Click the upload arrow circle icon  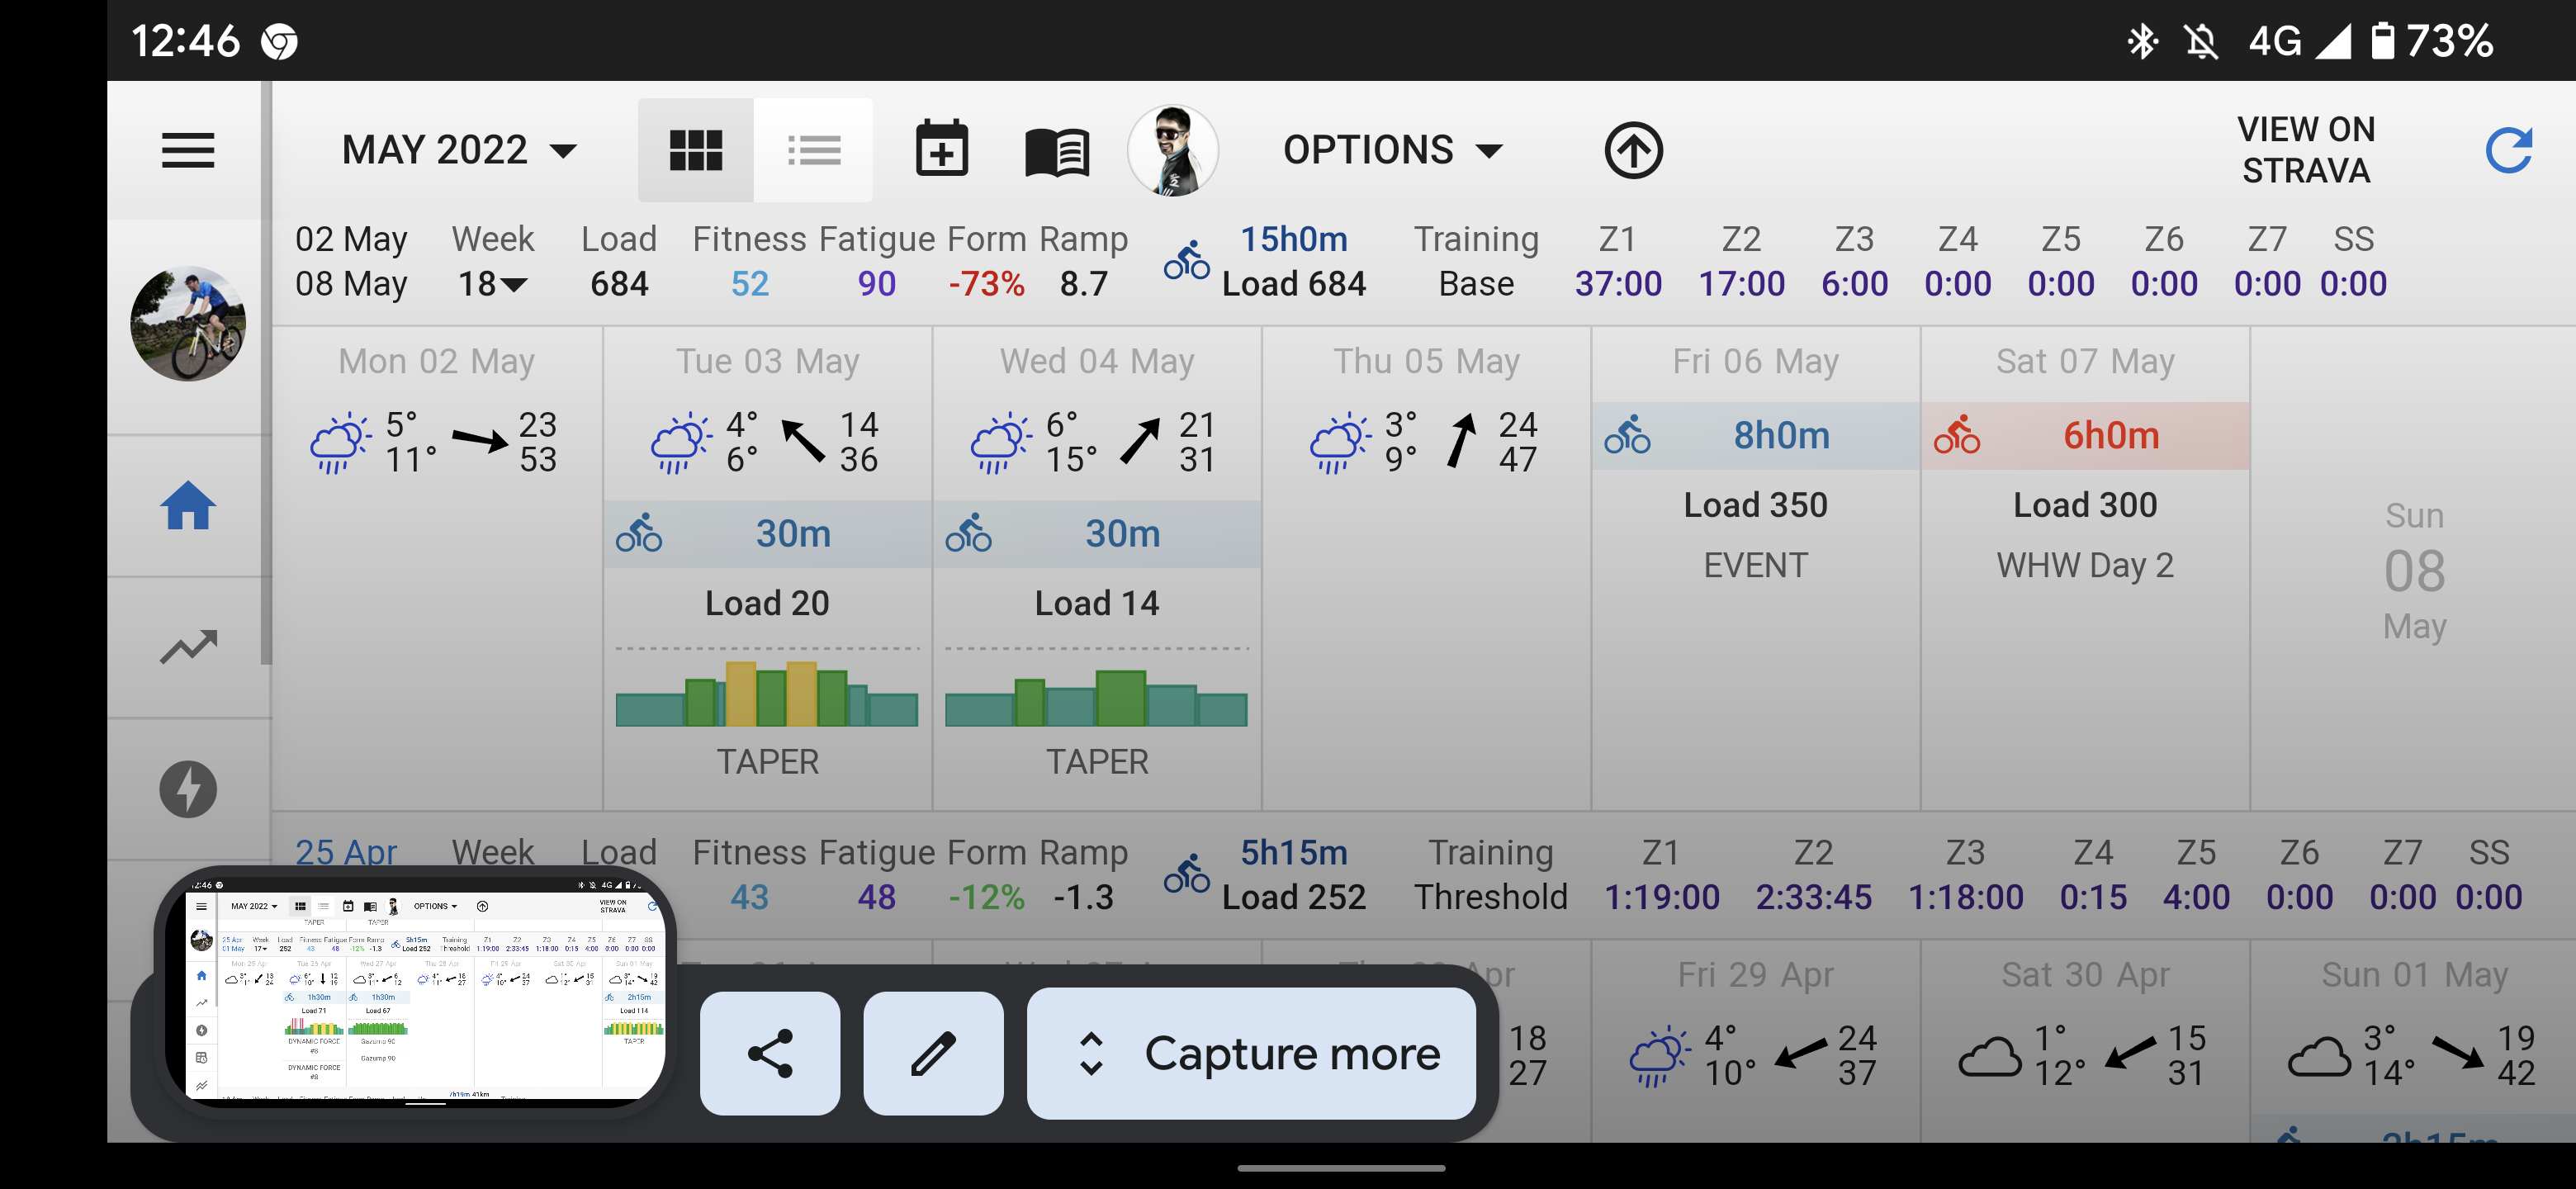tap(1633, 151)
